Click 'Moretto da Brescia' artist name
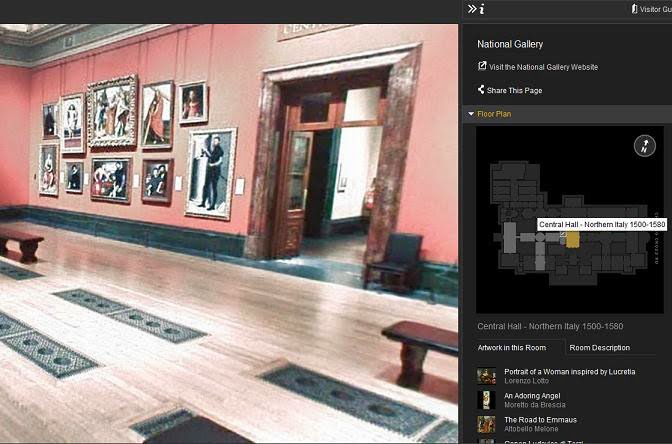This screenshot has width=672, height=444. [534, 405]
